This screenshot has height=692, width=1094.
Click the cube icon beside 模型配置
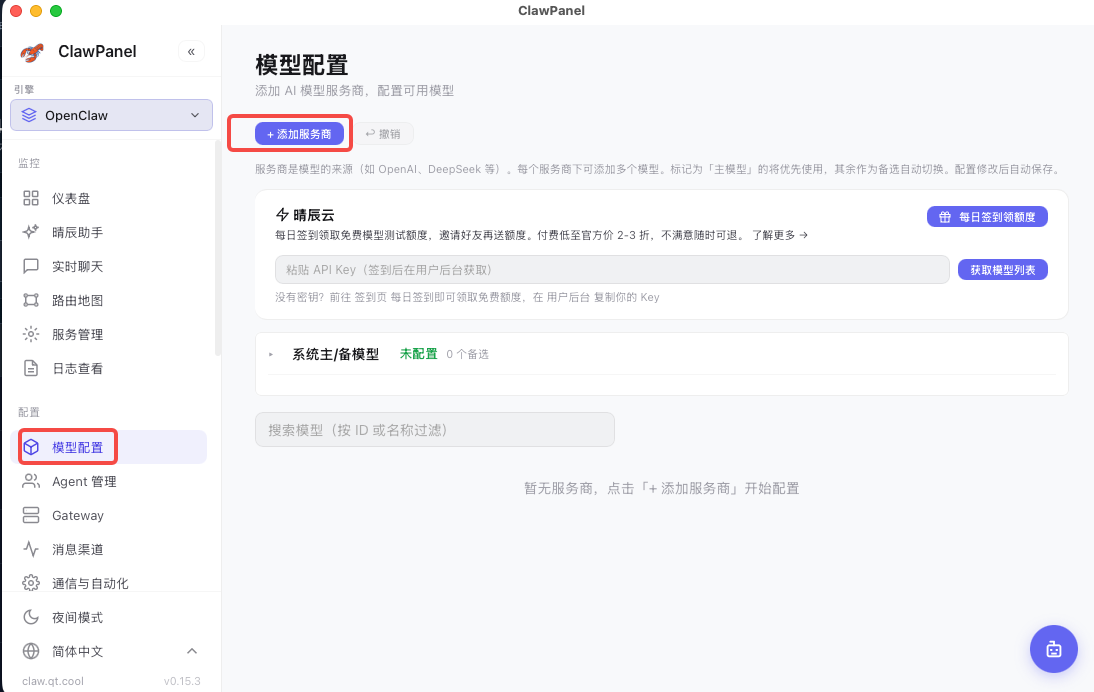coord(31,447)
